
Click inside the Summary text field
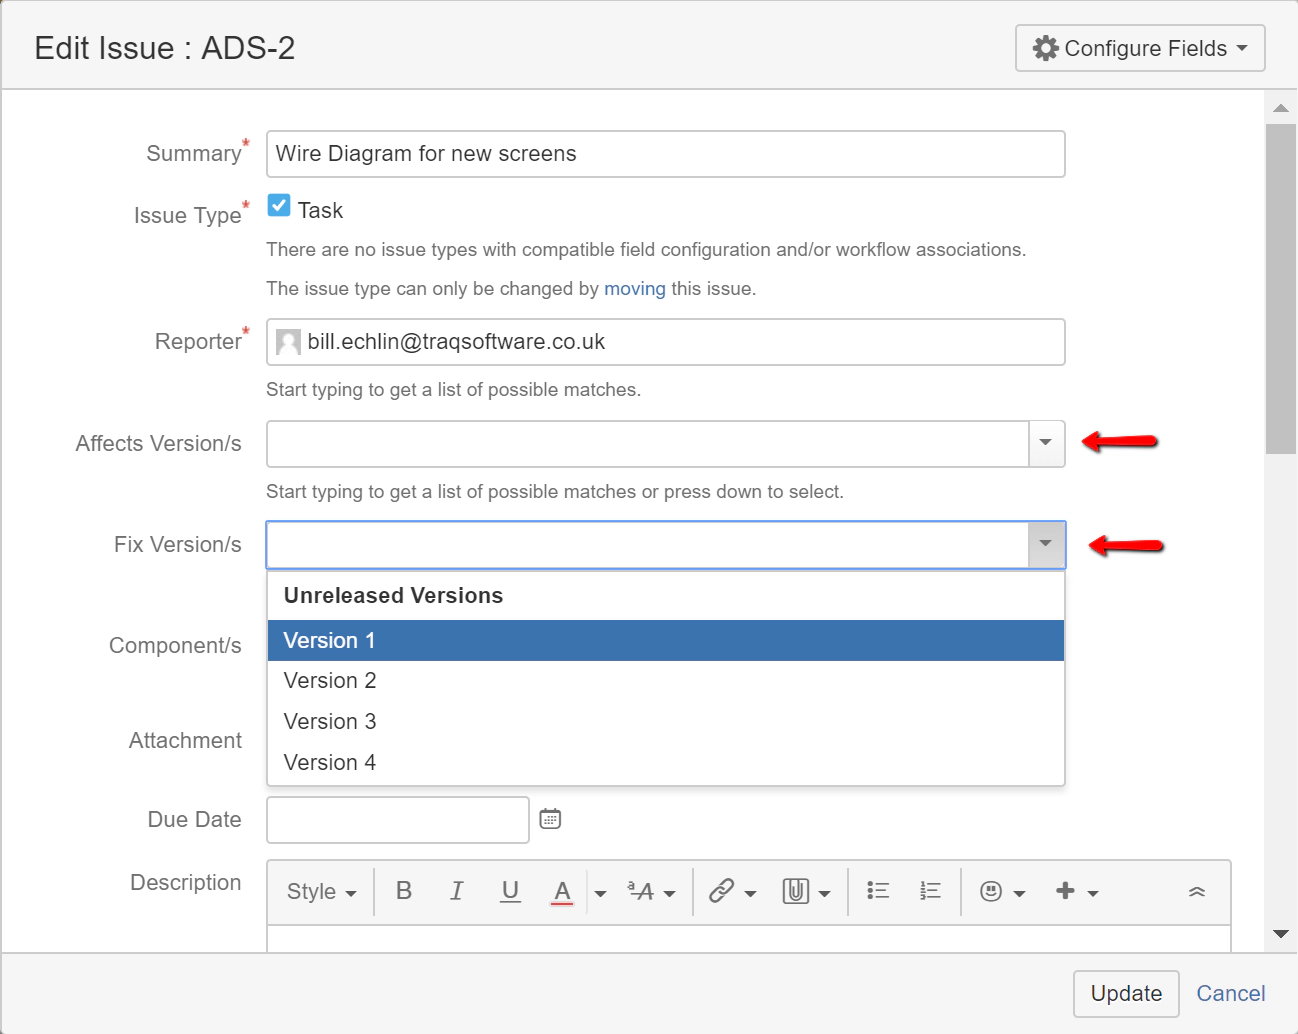coord(665,153)
